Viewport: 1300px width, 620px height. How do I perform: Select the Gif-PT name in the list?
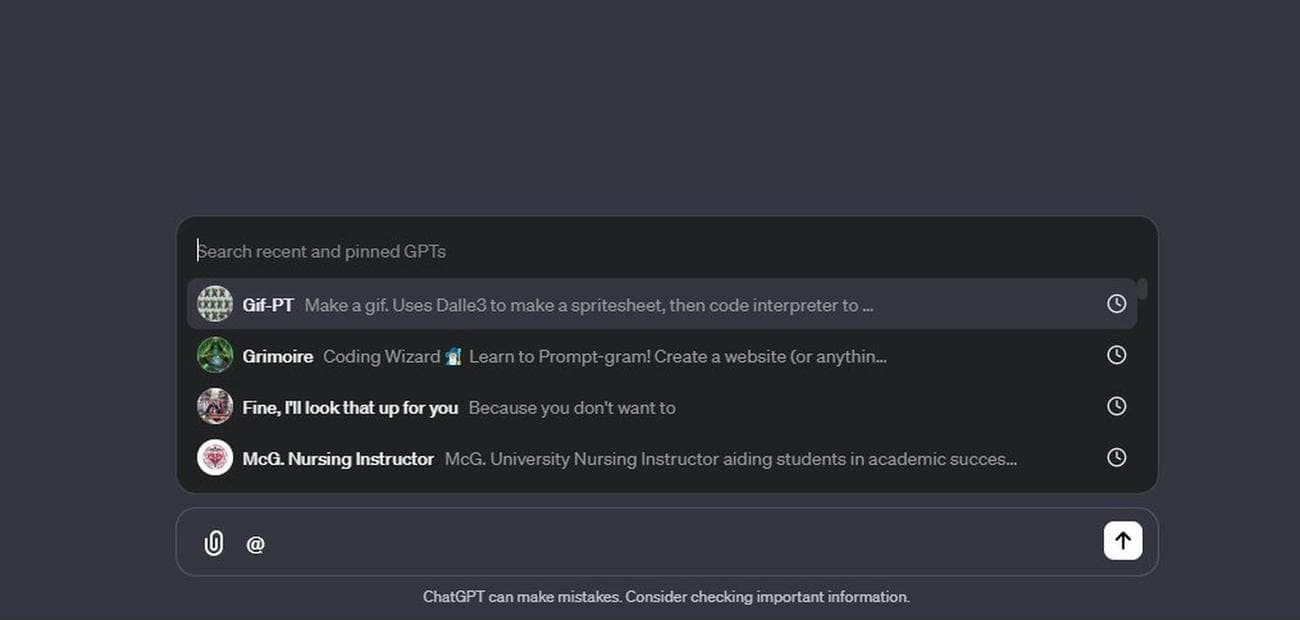pyautogui.click(x=268, y=305)
